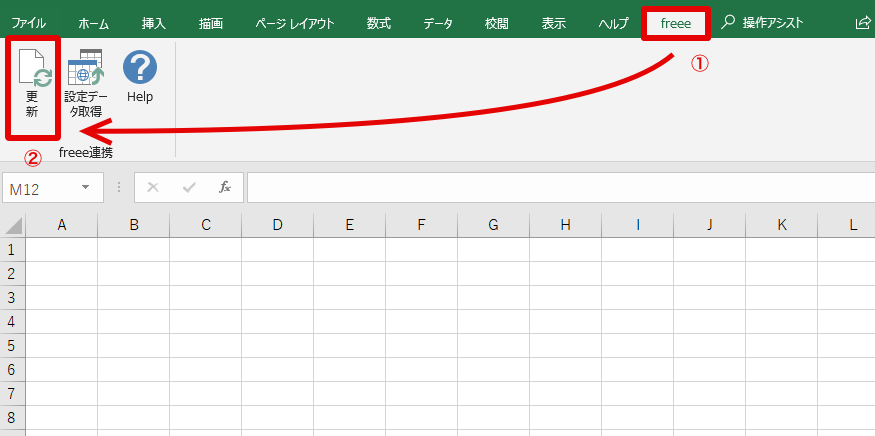Select row 2 header

(x=12, y=274)
